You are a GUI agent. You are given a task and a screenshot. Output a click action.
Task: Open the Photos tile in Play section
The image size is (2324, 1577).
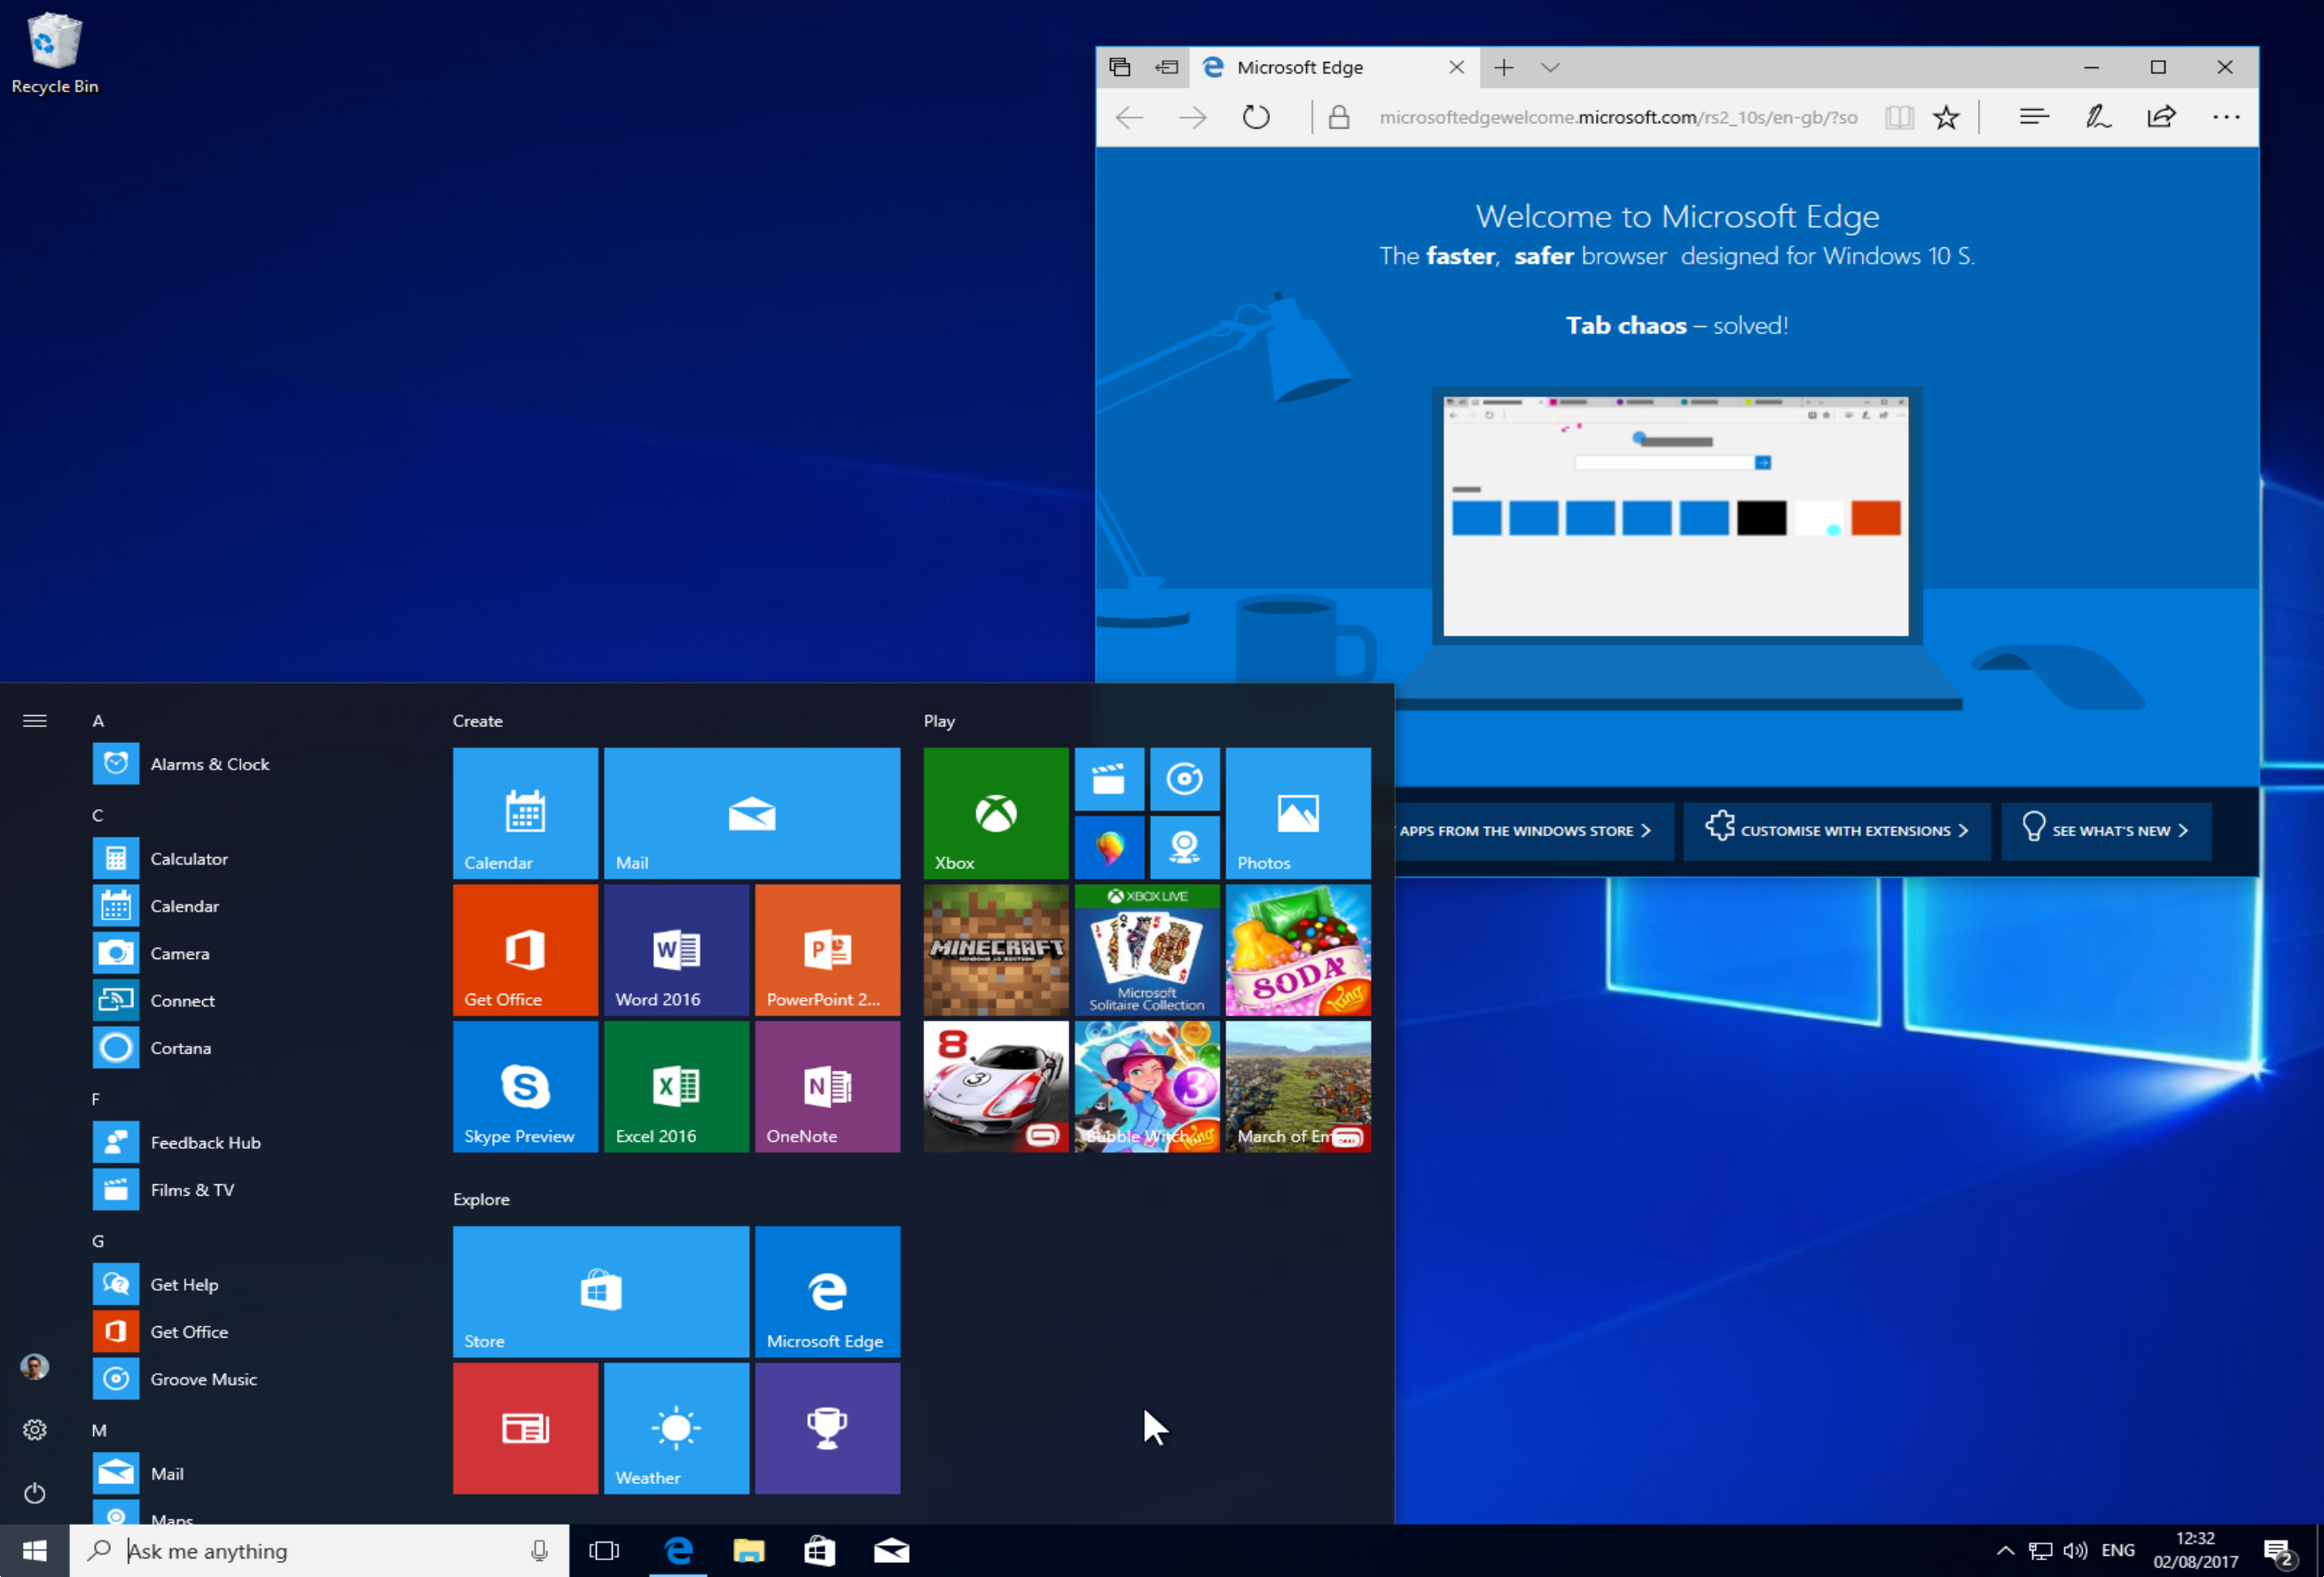(x=1297, y=811)
